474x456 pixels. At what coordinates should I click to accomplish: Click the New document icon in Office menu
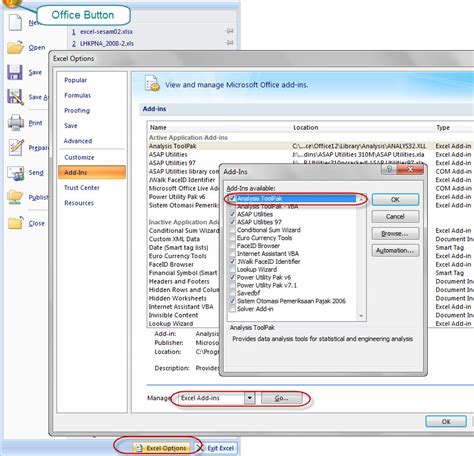pyautogui.click(x=15, y=23)
